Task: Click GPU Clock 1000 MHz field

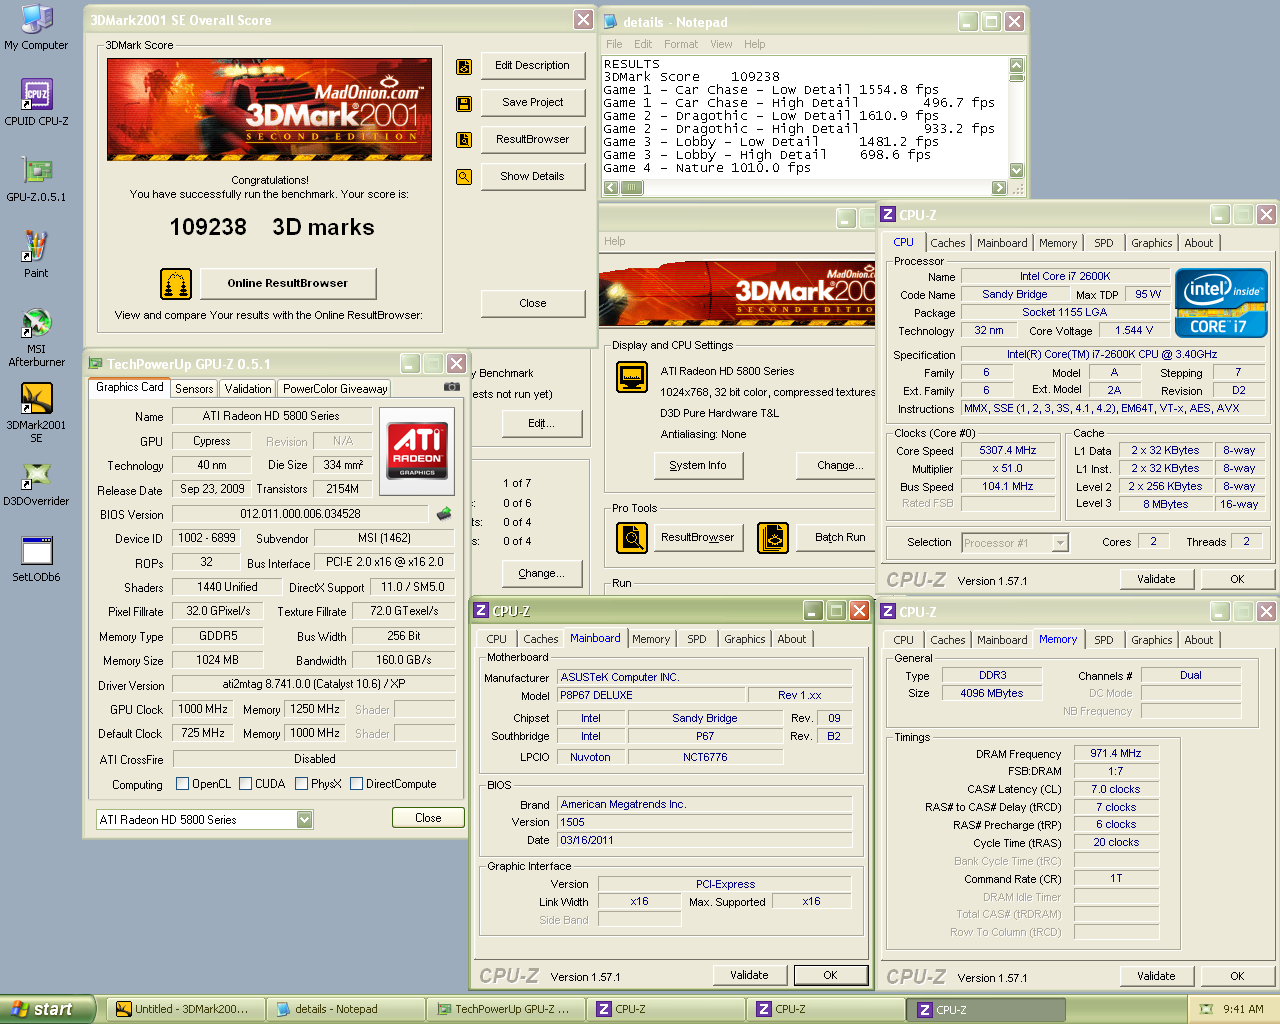Action: [x=204, y=709]
